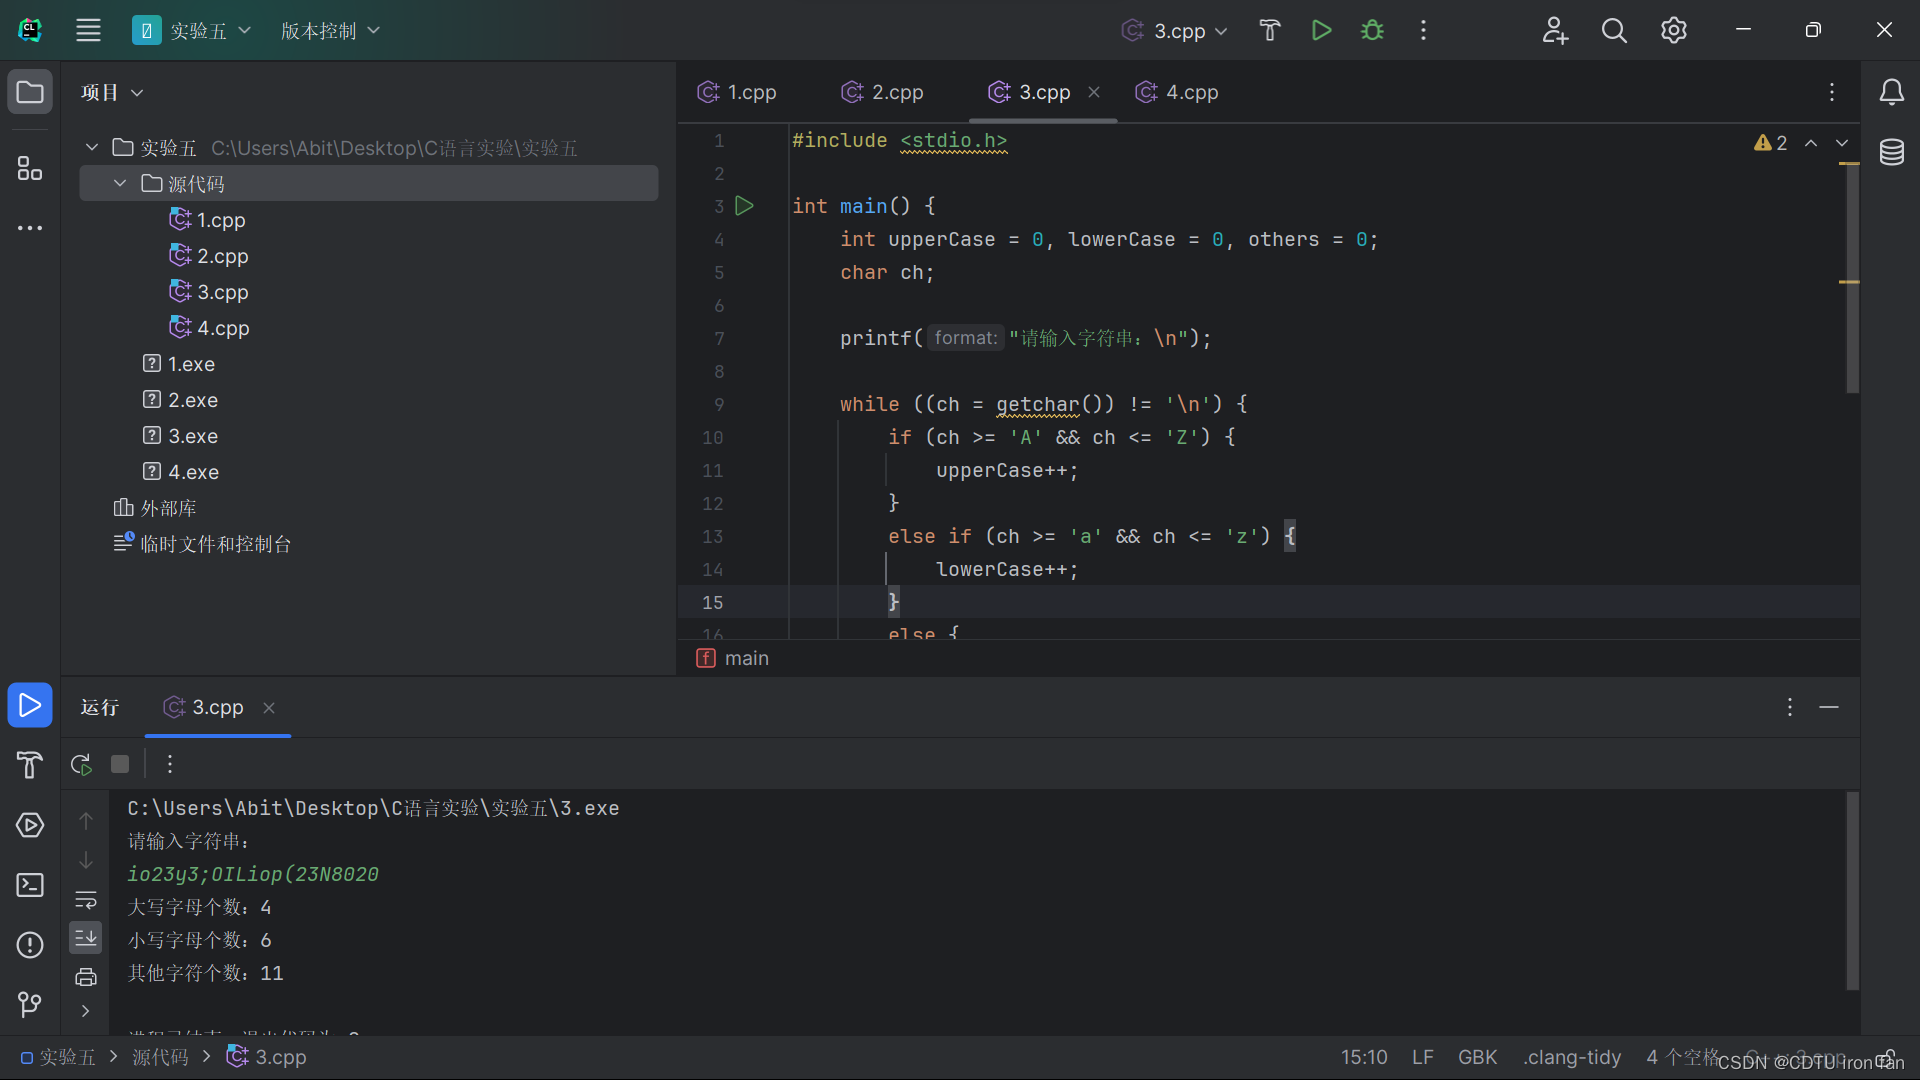Open the Terminal tool window
Viewport: 1920px width, 1080px height.
[30, 885]
